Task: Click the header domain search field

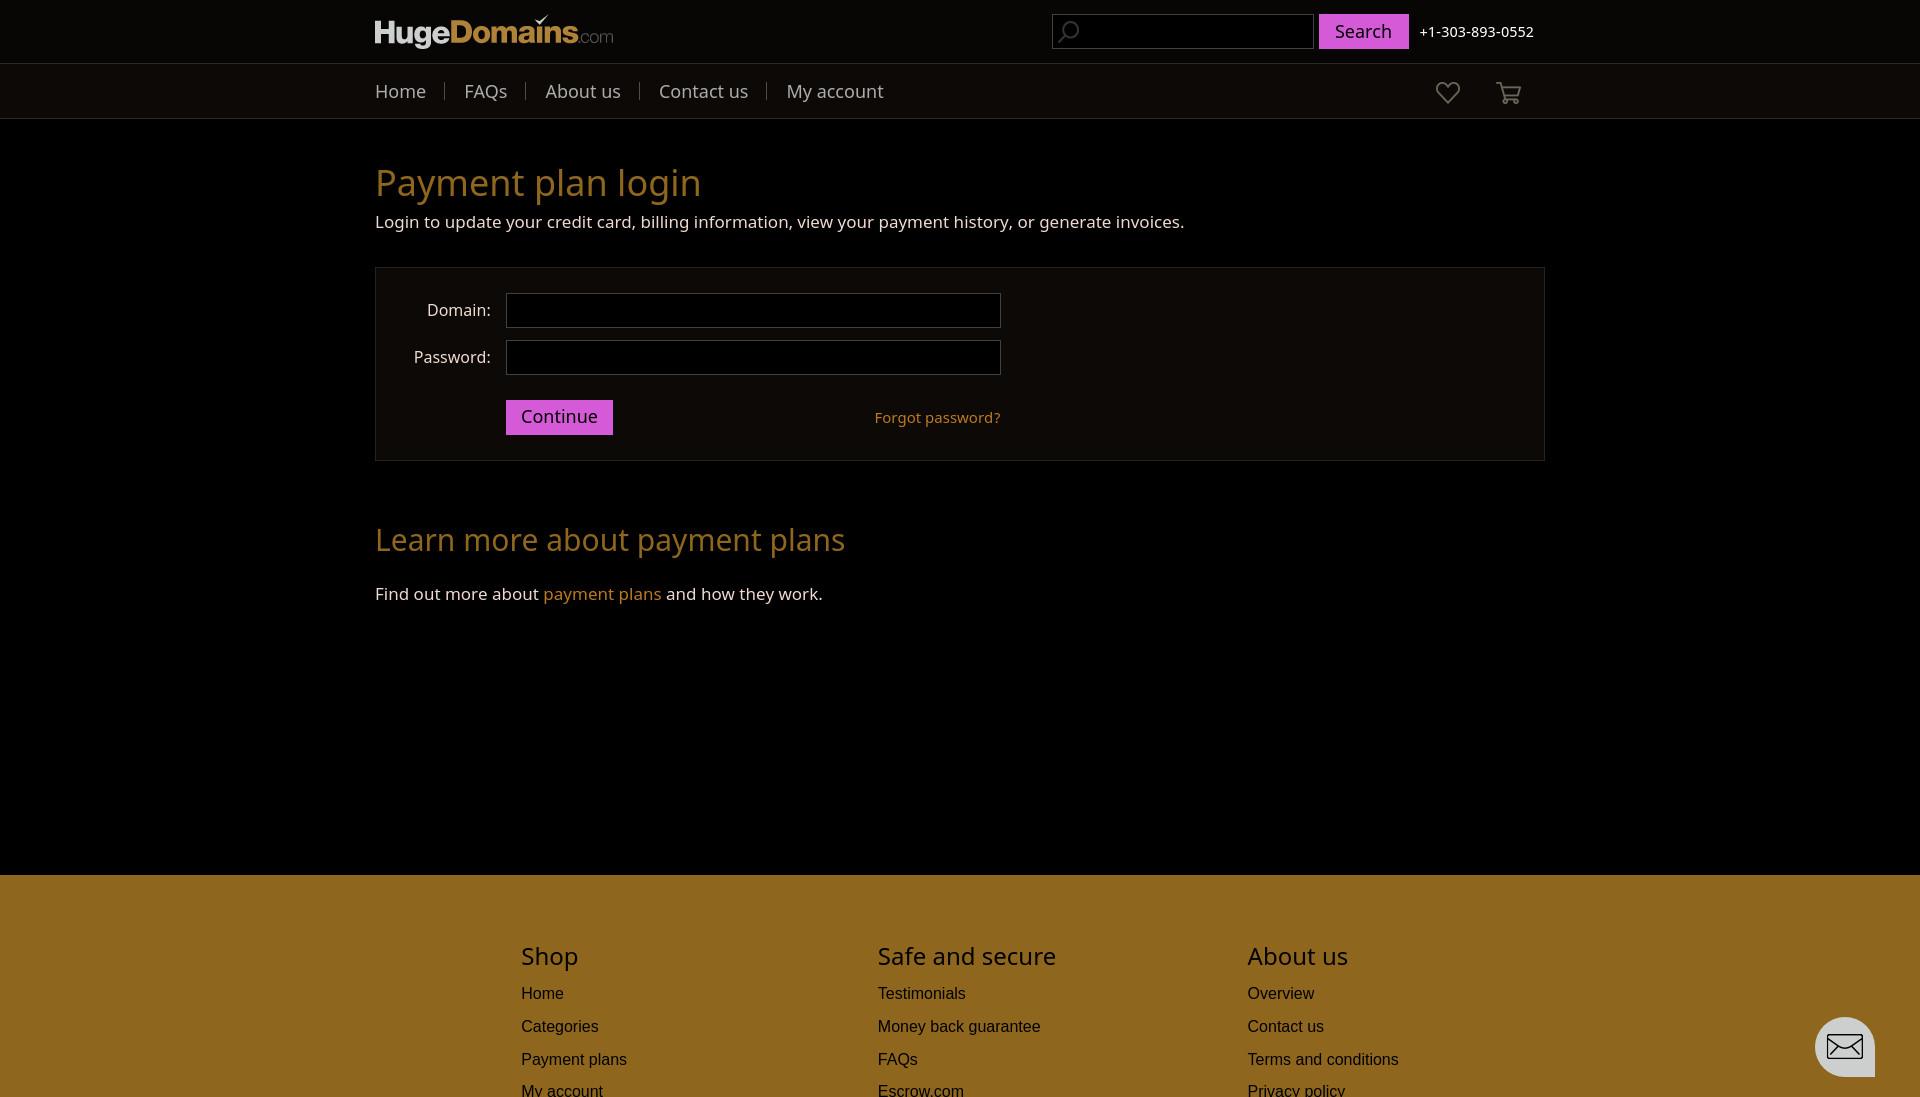Action: 1183,32
